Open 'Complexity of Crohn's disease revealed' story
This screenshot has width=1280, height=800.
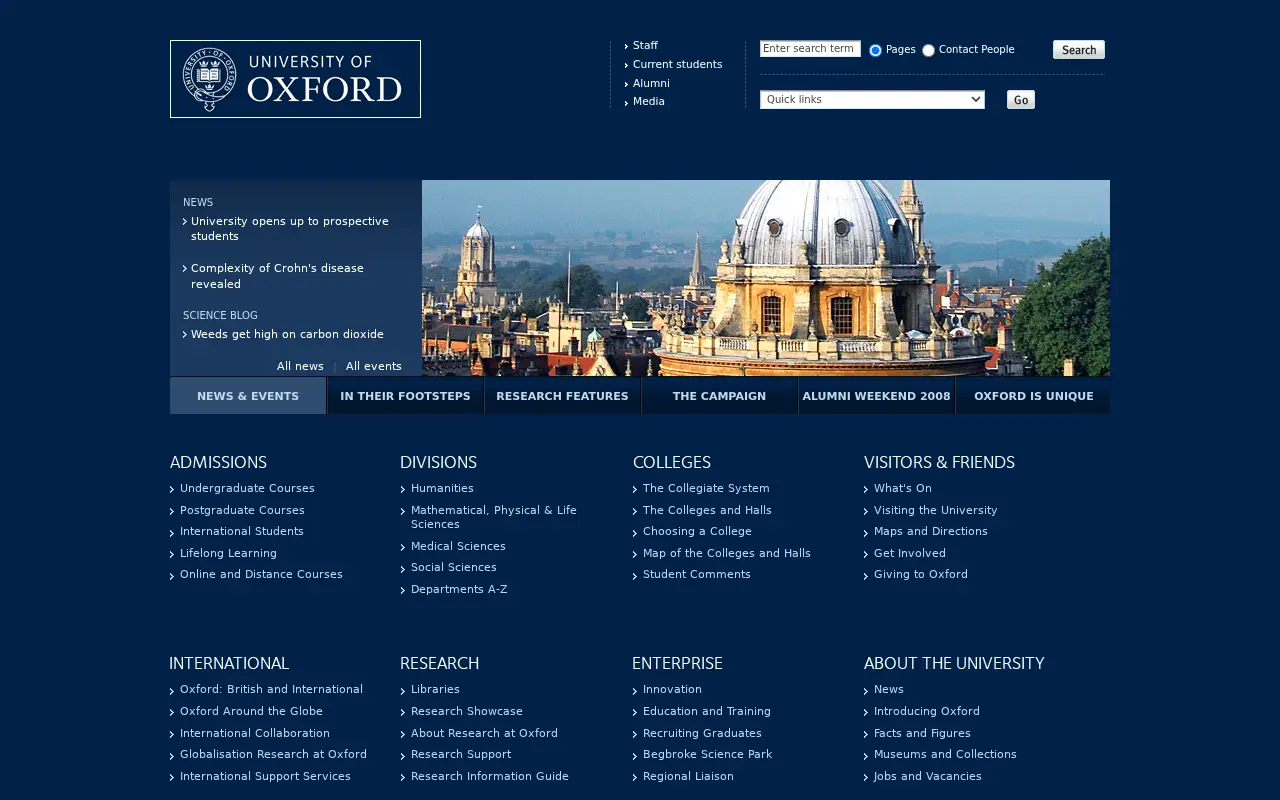point(277,276)
